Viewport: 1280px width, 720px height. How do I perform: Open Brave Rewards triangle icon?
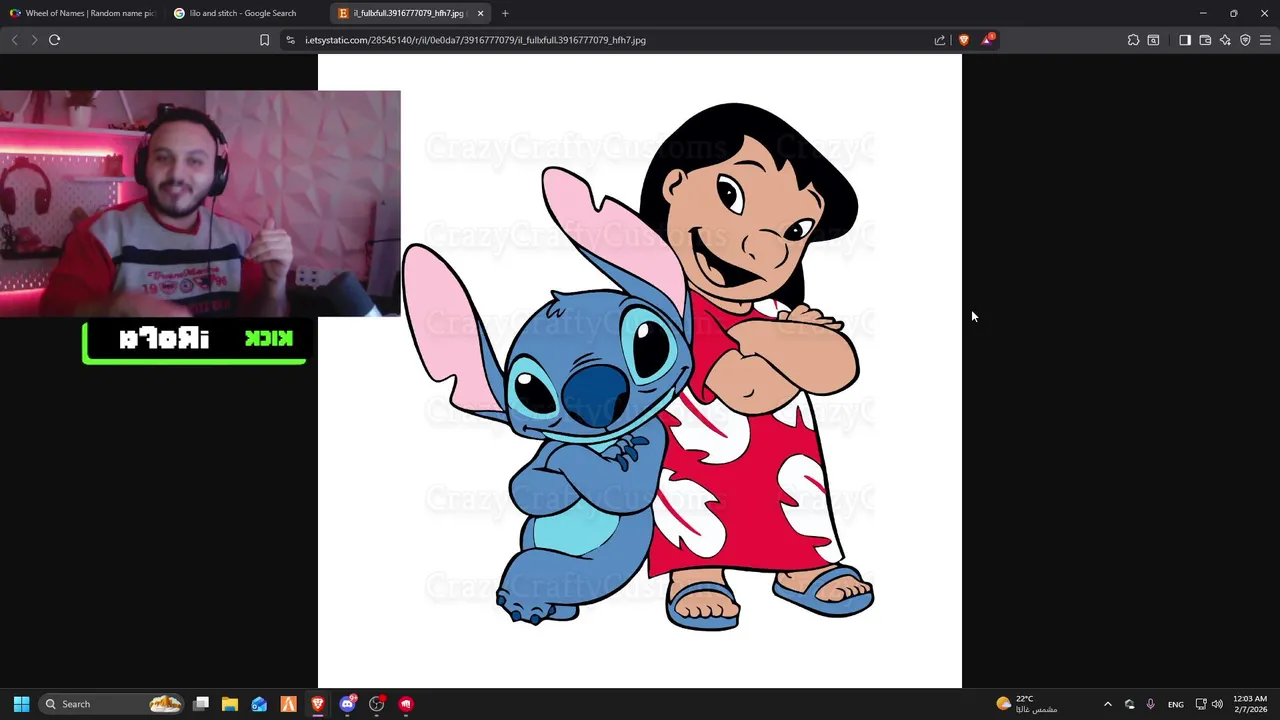[x=988, y=40]
